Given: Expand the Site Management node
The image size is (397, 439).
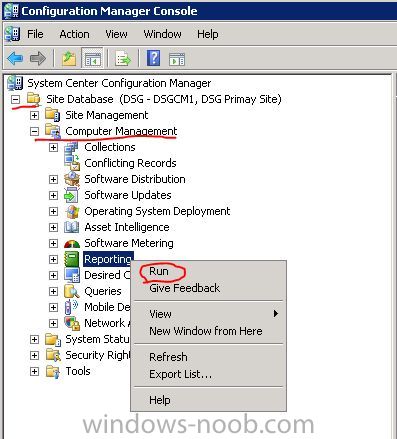Looking at the screenshot, I should [x=34, y=115].
